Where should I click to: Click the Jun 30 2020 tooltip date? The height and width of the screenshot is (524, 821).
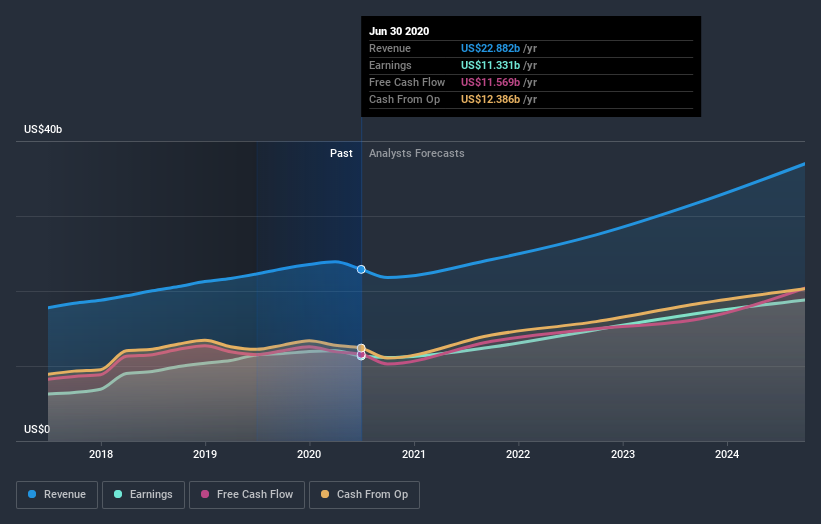click(399, 31)
